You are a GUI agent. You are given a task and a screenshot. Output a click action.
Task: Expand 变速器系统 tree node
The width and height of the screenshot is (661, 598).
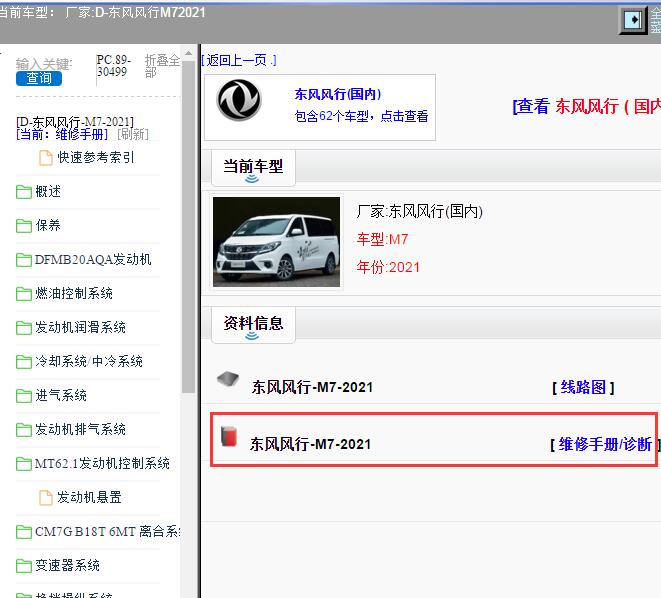[67, 566]
